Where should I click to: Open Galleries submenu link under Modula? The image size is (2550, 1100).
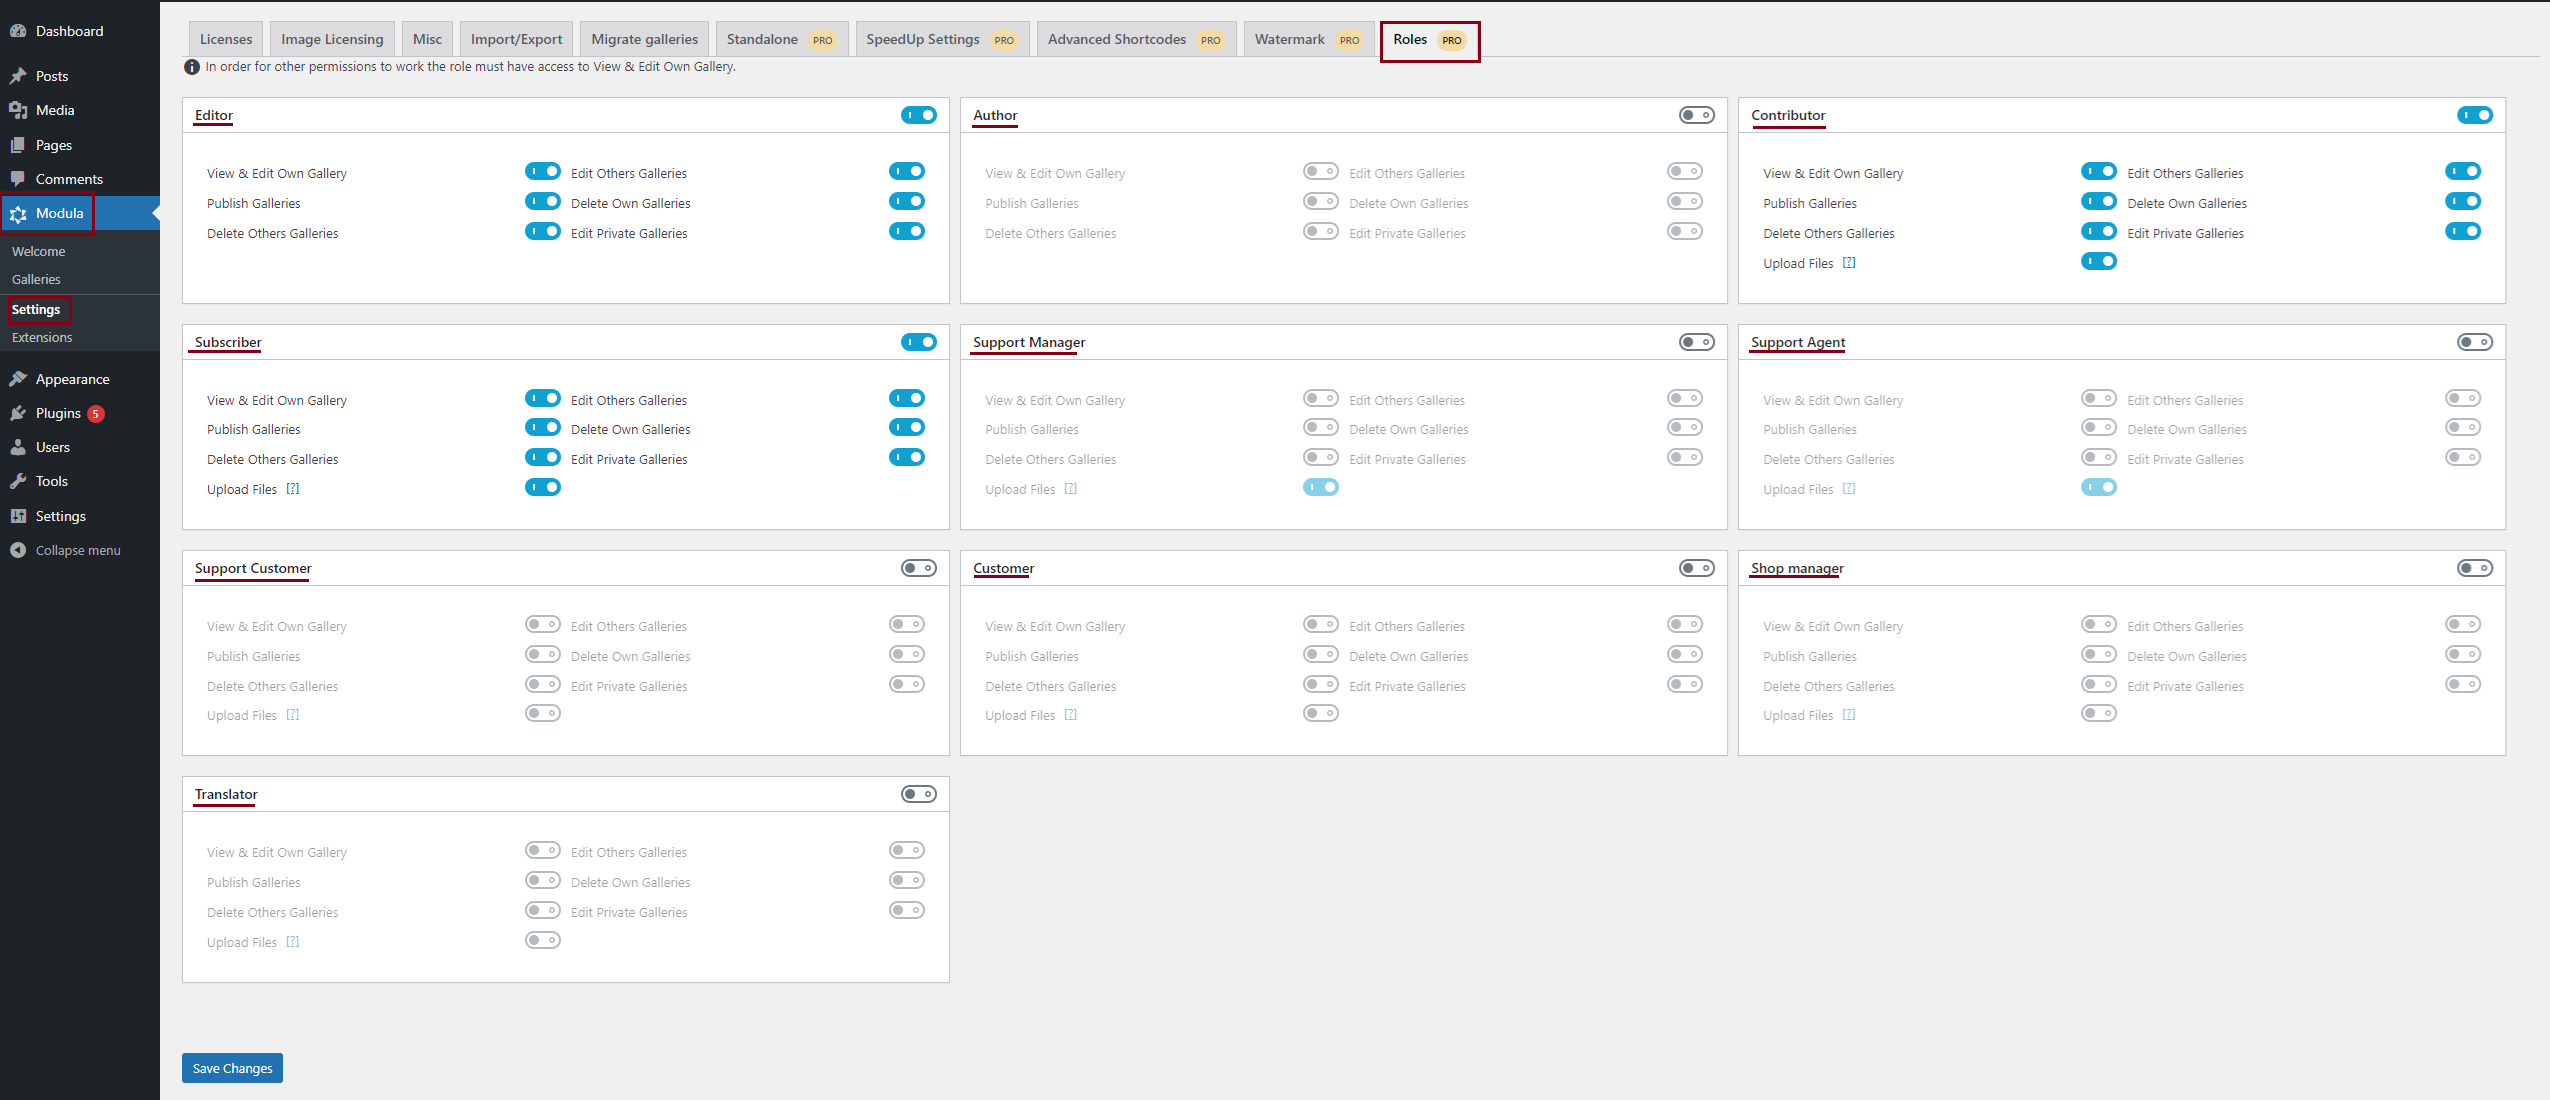(36, 279)
